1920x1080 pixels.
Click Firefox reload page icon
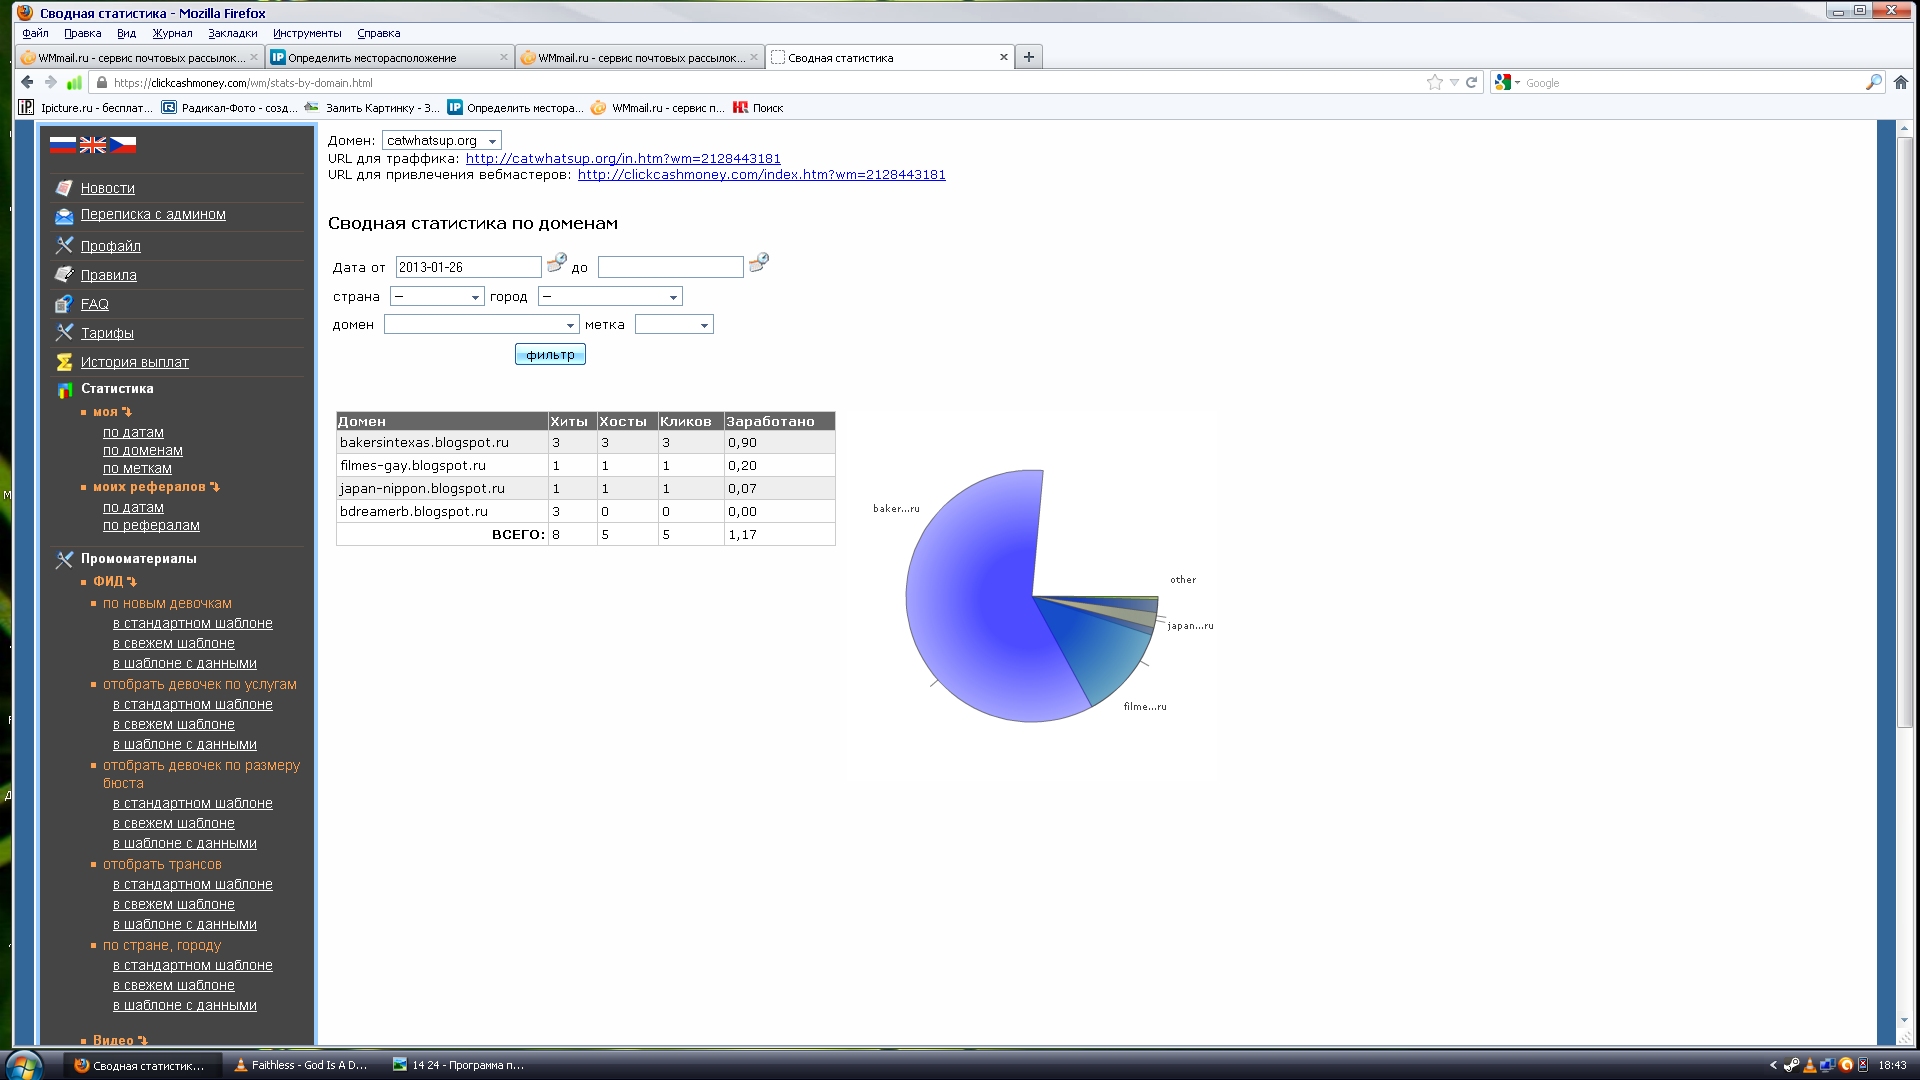pos(1472,83)
